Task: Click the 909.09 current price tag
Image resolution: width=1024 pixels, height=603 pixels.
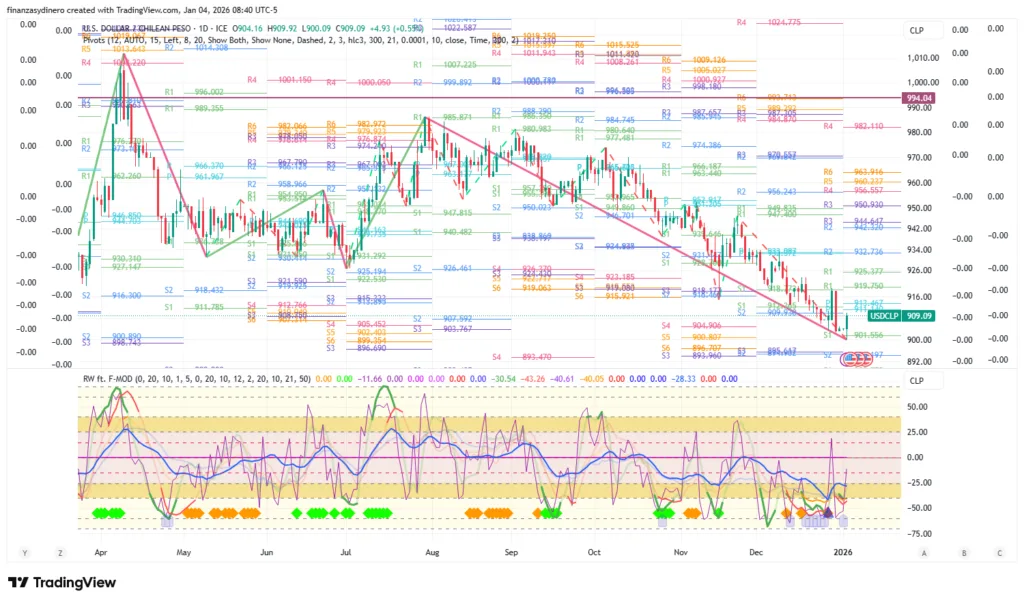Action: [921, 316]
